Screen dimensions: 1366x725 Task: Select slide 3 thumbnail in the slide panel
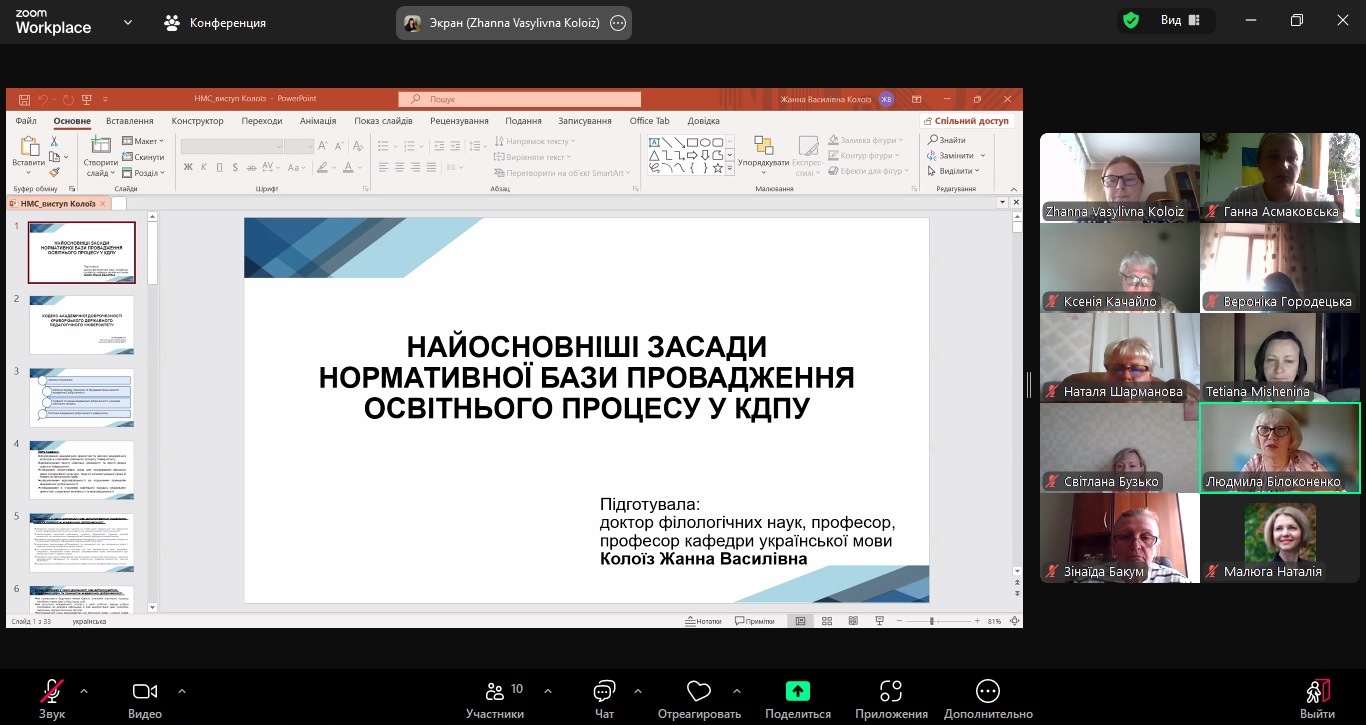pyautogui.click(x=81, y=397)
